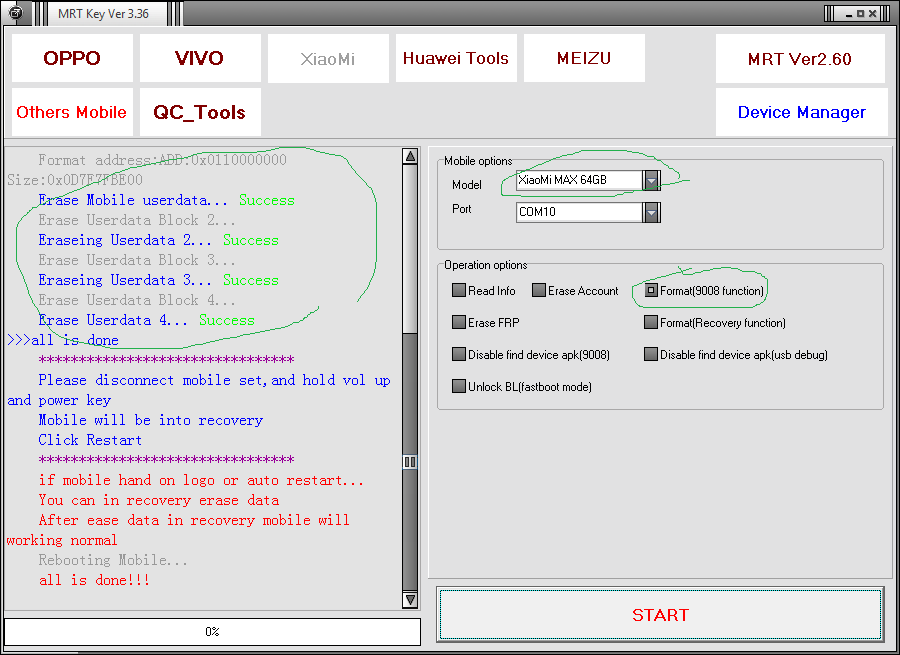Open Device Manager
Image resolution: width=900 pixels, height=655 pixels.
click(801, 112)
